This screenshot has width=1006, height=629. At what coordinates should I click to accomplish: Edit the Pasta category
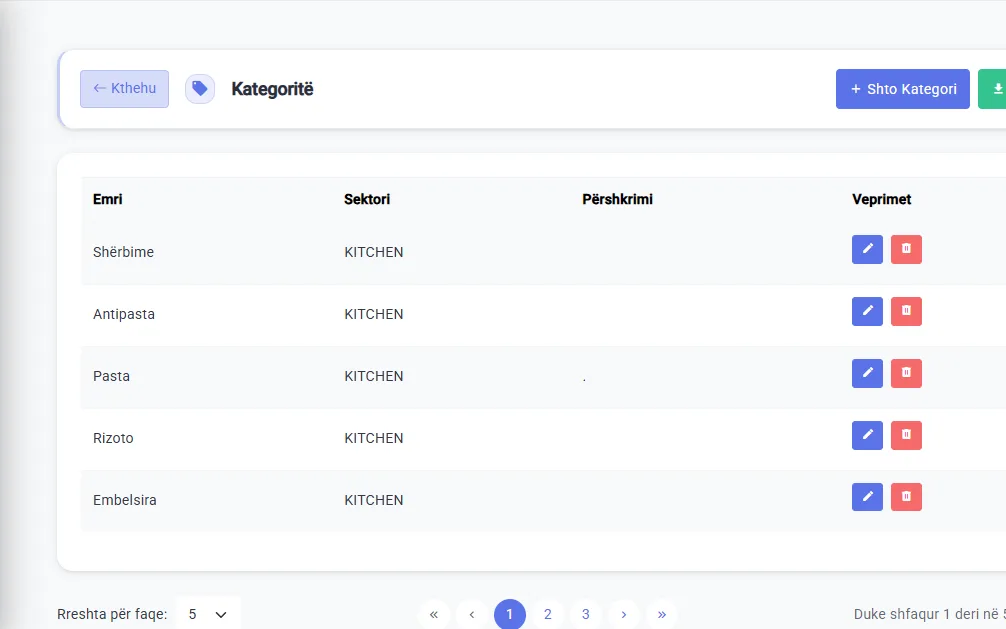867,374
